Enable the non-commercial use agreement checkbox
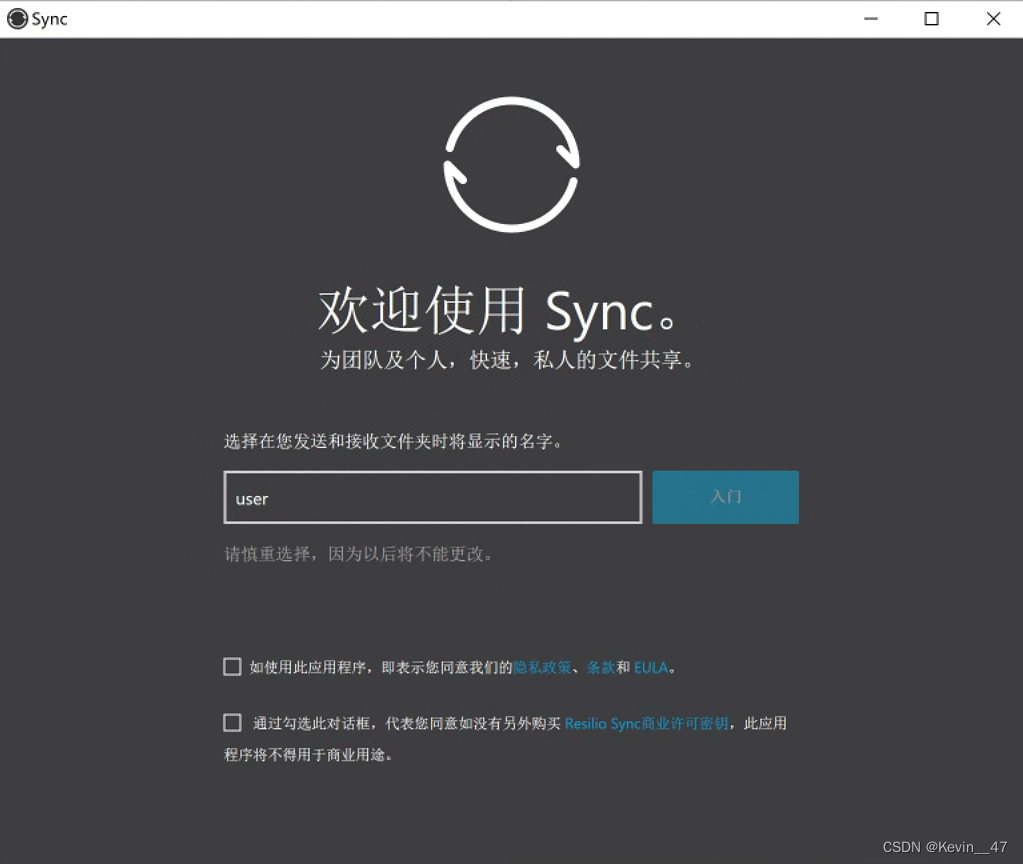The width and height of the screenshot is (1023, 864). point(232,723)
